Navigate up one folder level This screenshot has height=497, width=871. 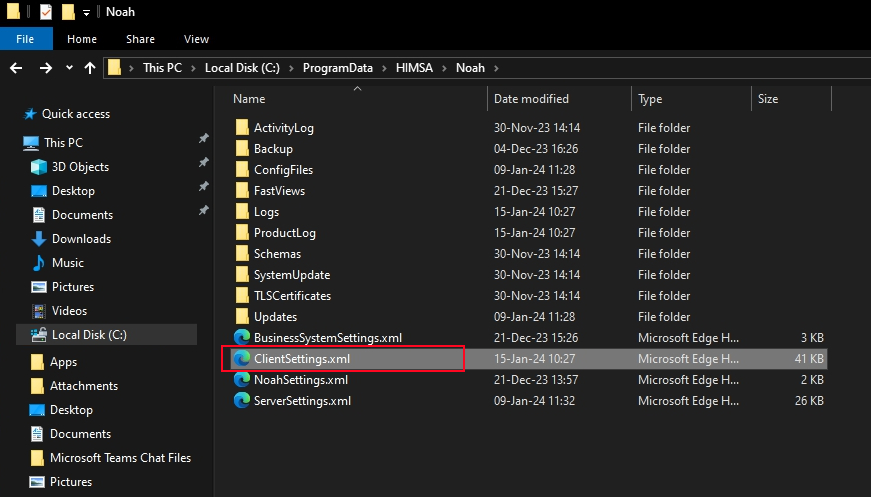(x=89, y=68)
